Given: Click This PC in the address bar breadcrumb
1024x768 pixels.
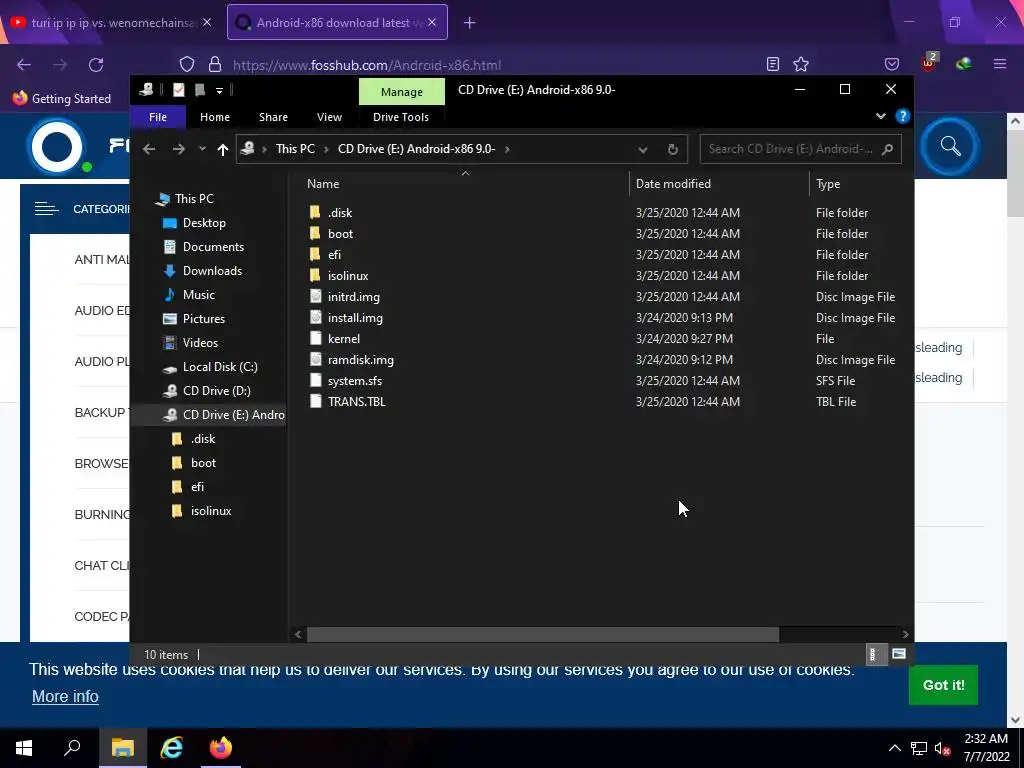Looking at the screenshot, I should [x=295, y=149].
